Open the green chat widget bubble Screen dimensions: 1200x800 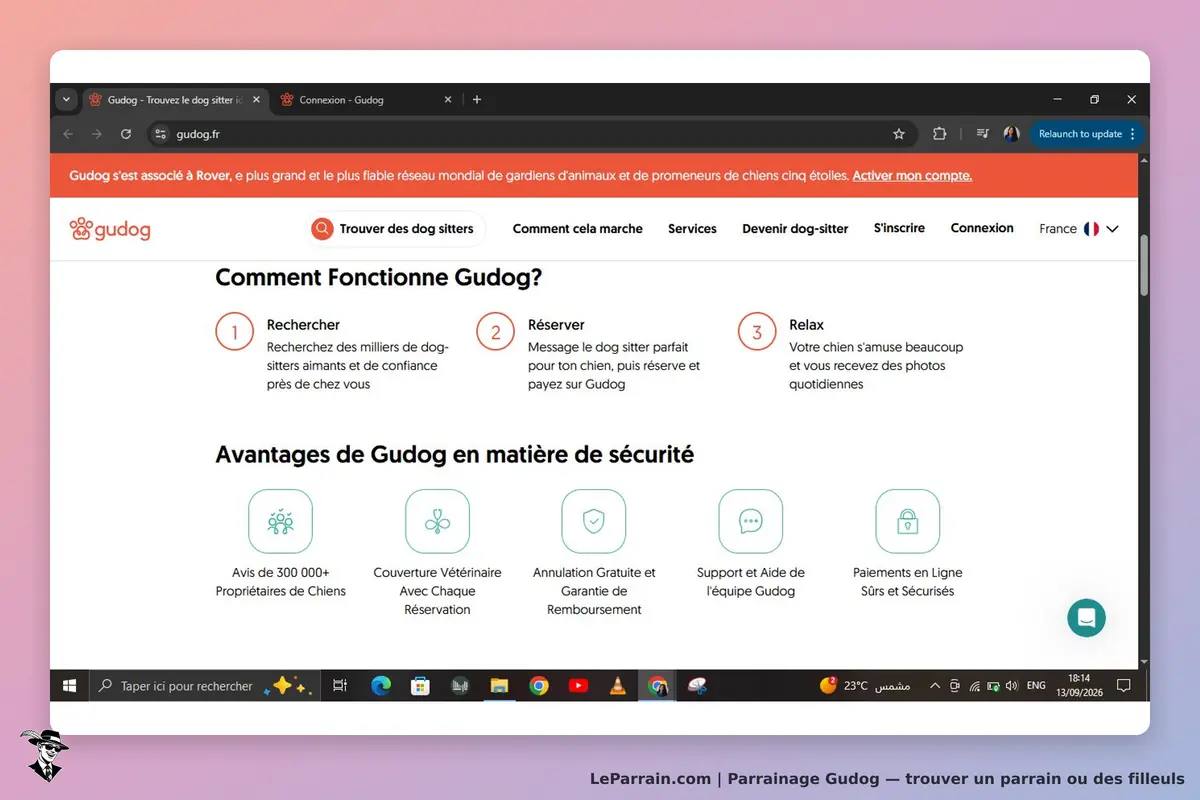click(1086, 617)
